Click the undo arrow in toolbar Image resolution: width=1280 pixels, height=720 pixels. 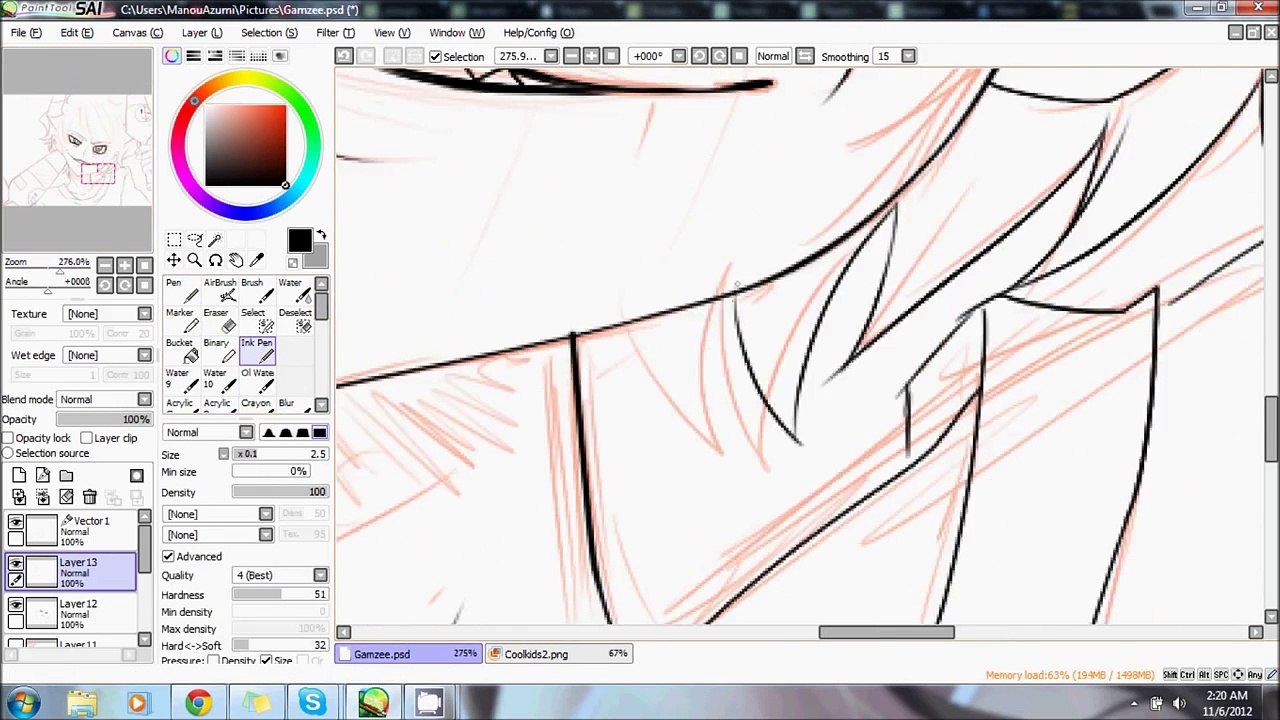point(344,56)
